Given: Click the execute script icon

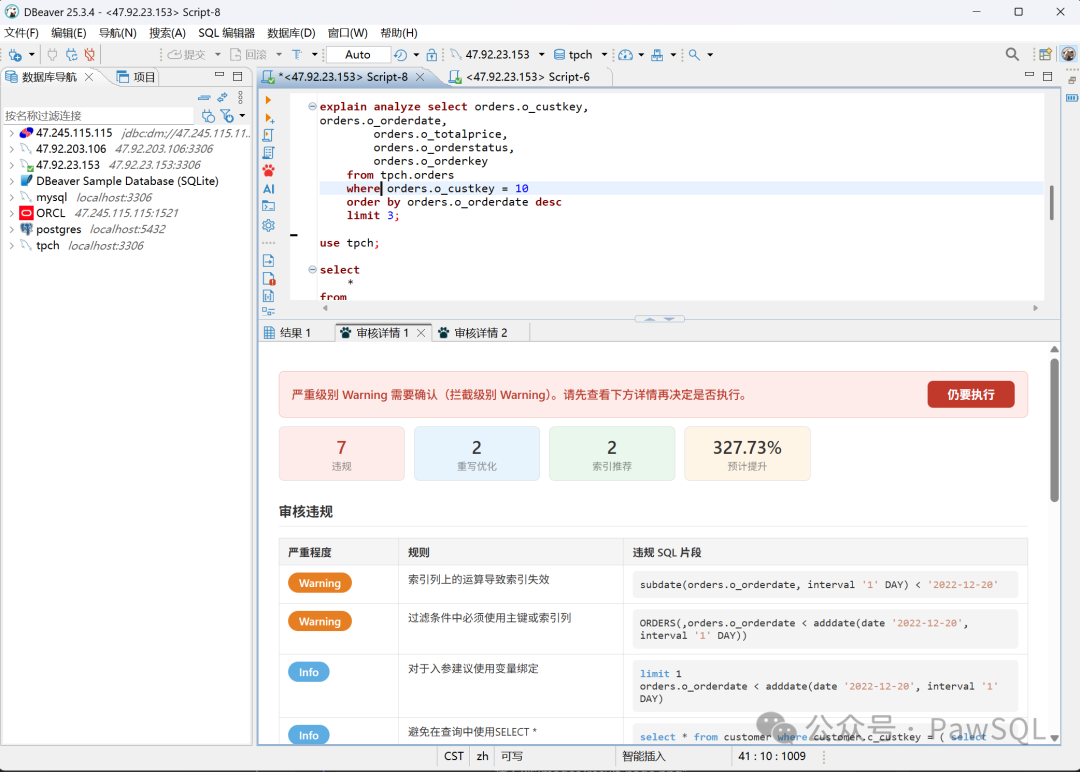Looking at the screenshot, I should pyautogui.click(x=269, y=135).
